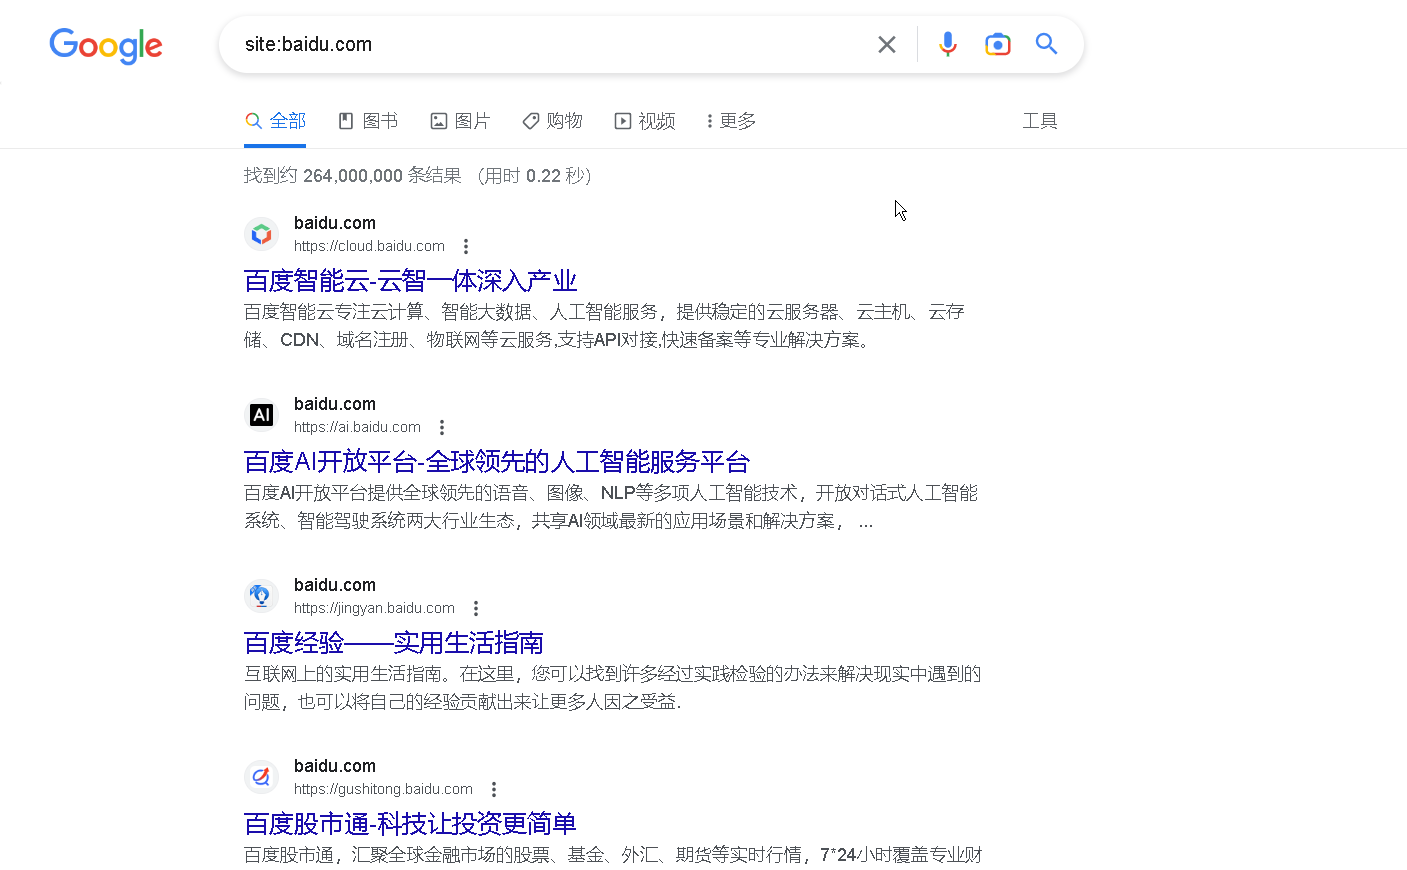This screenshot has width=1407, height=870.
Task: Click snippet text starting 百度智能云专注云计算
Action: 604,326
